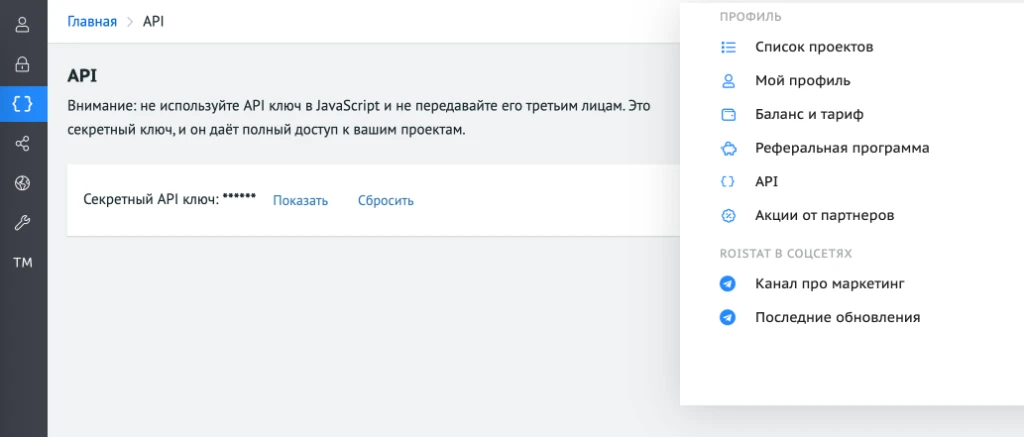Click the API breadcrumb item
The width and height of the screenshot is (1024, 437).
click(153, 21)
